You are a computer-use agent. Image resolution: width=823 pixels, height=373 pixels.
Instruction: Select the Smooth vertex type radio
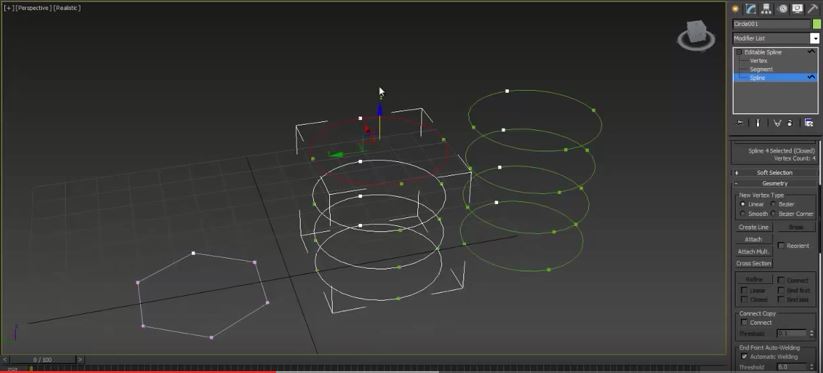(742, 214)
